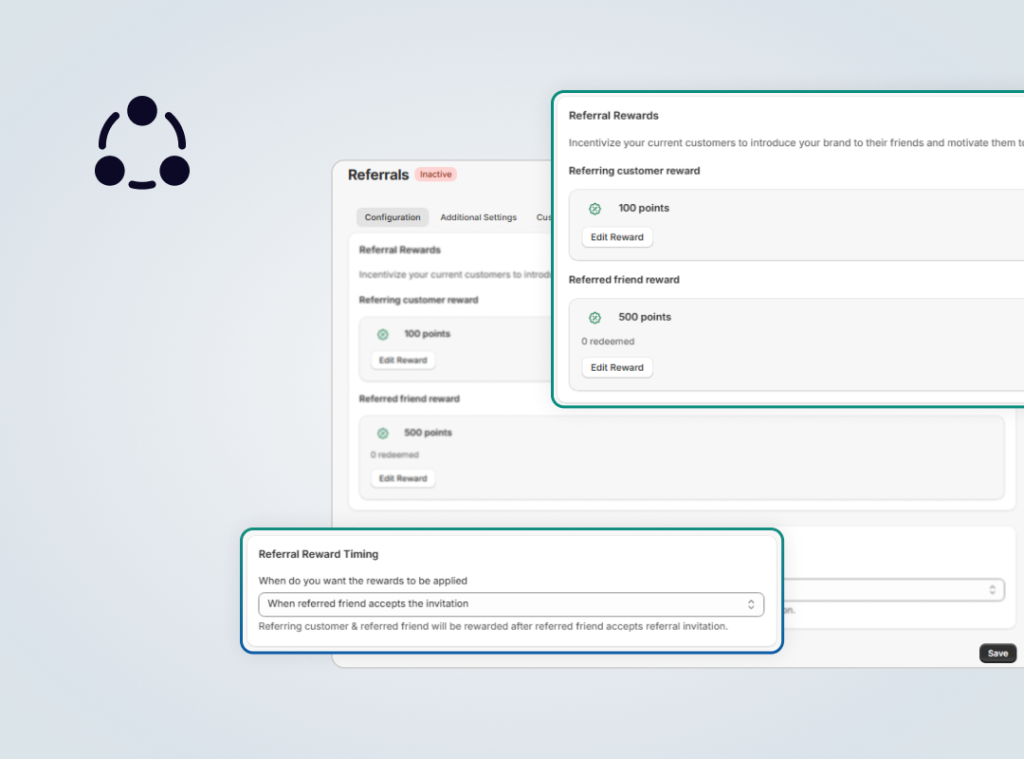The image size is (1024, 759).
Task: Save the referral settings
Action: coord(997,653)
